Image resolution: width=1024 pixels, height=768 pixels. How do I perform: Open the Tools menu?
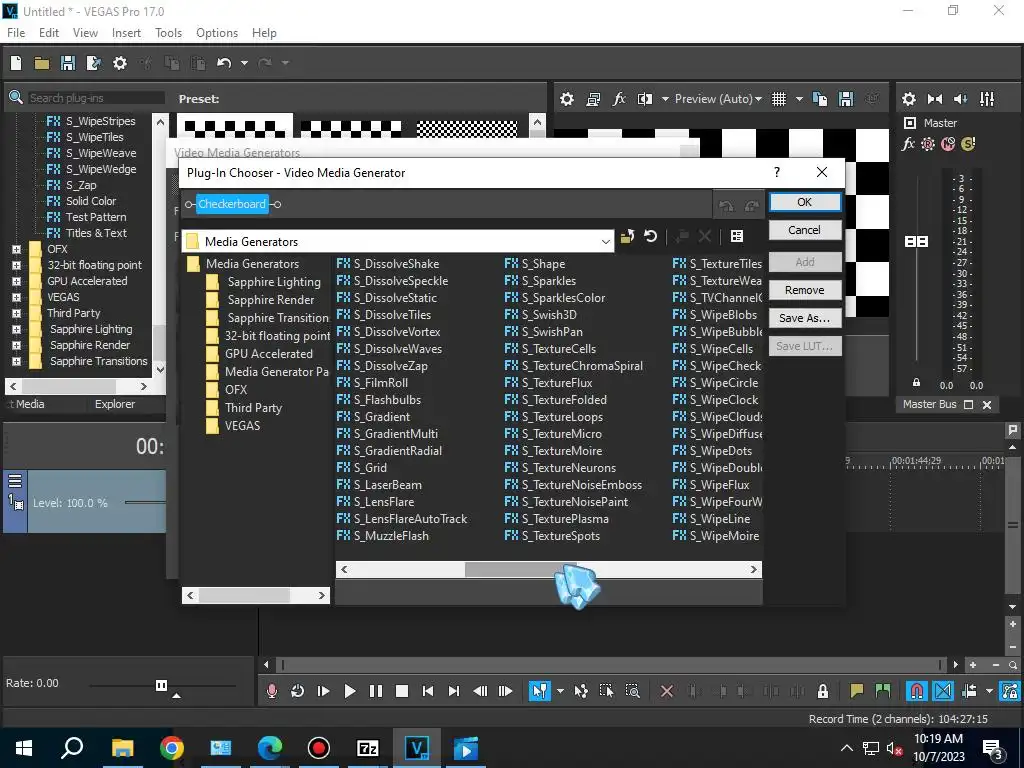point(168,33)
